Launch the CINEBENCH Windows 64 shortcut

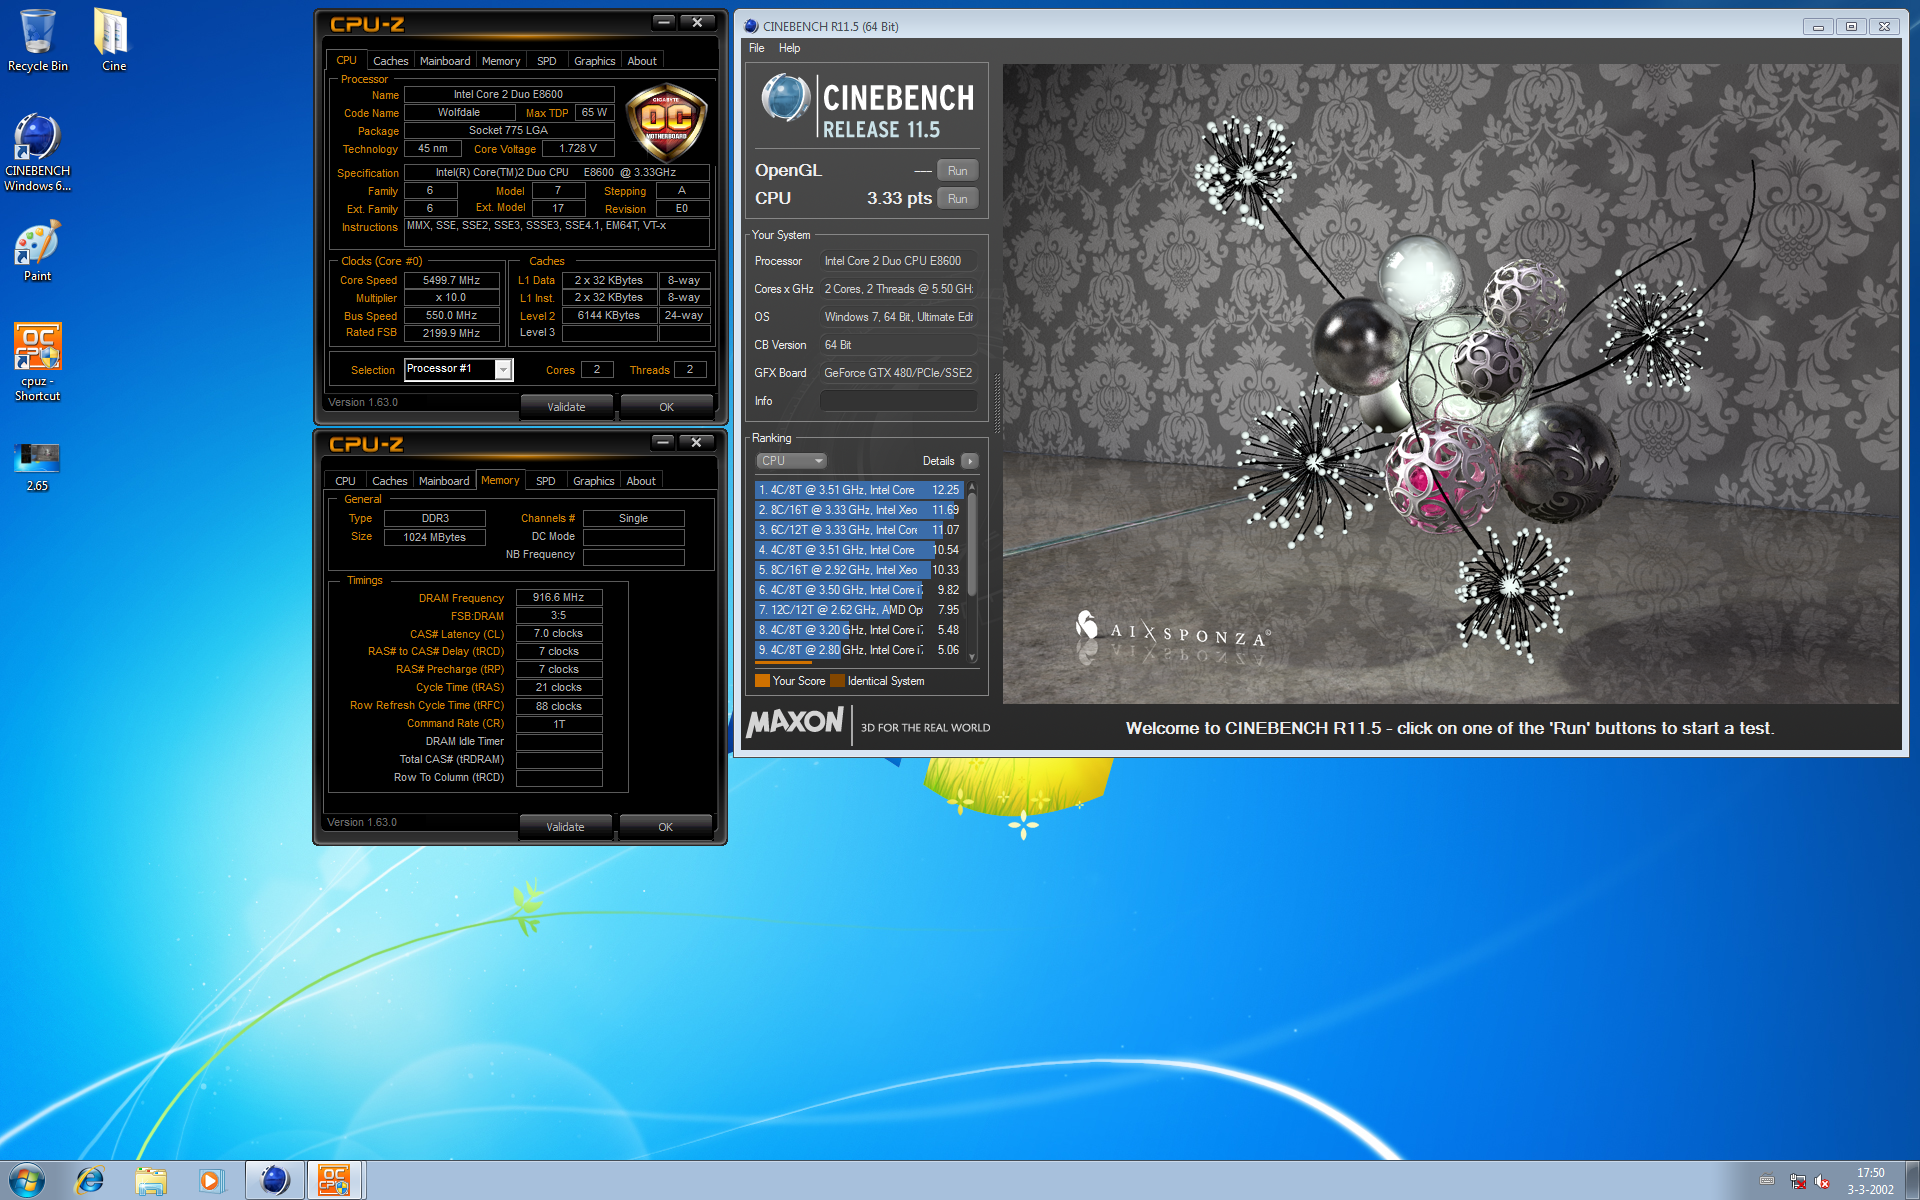37,152
